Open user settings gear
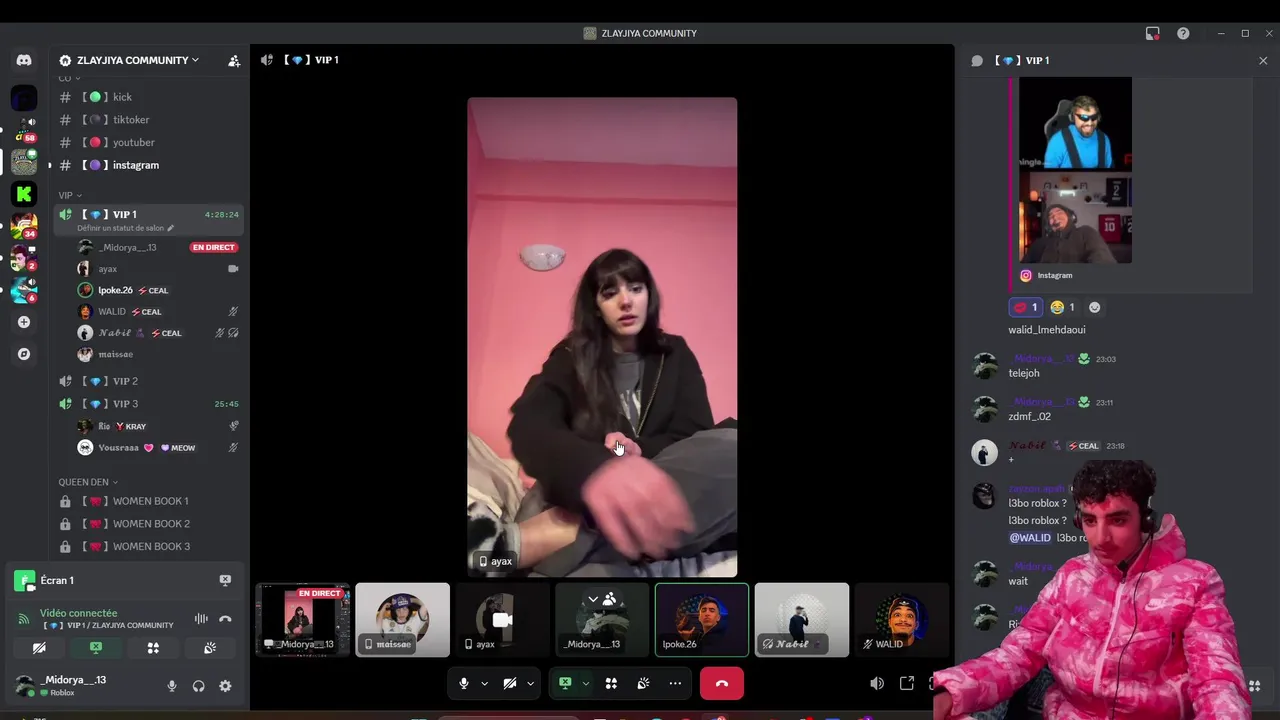Viewport: 1280px width, 720px height. [225, 686]
